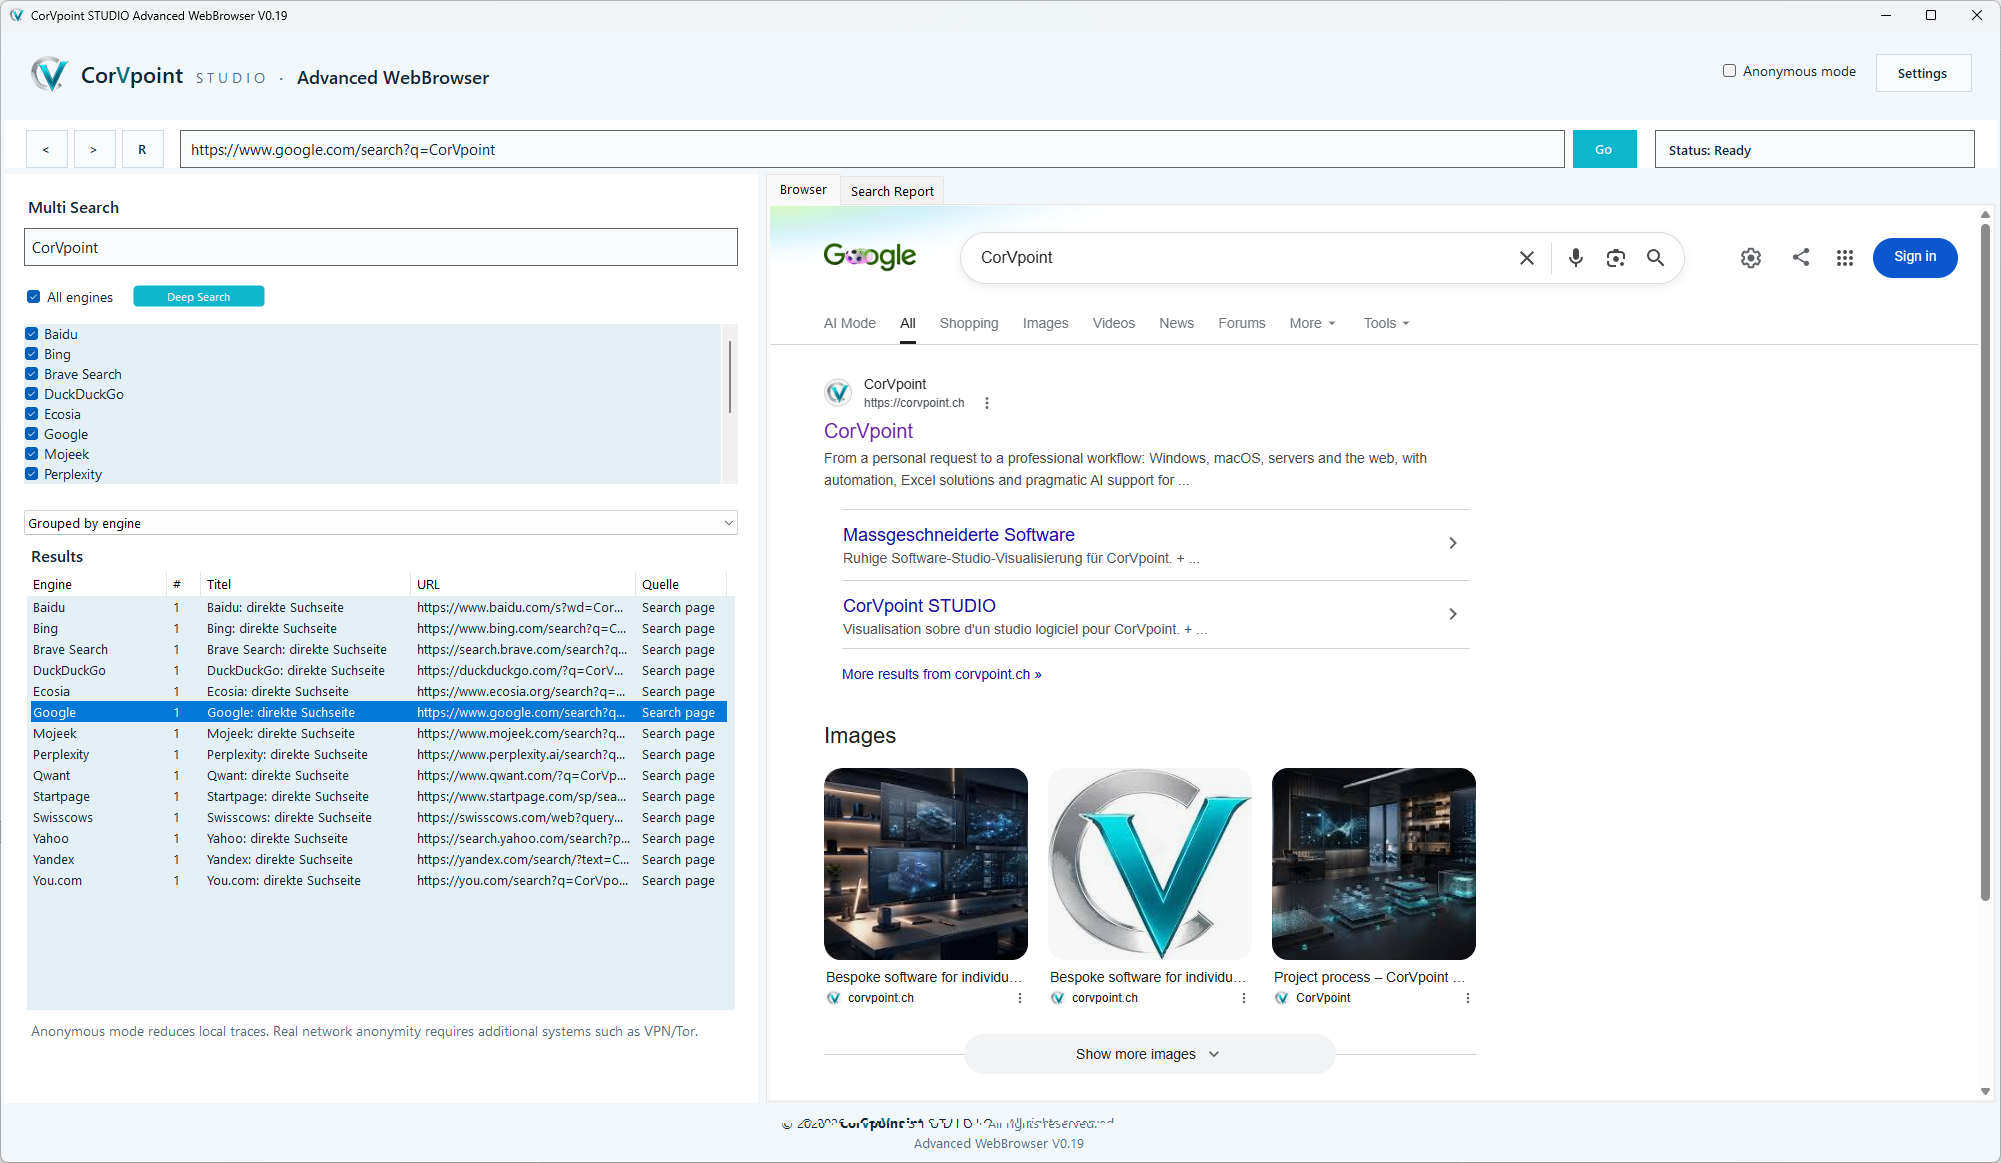Select the Browser tab

[803, 190]
